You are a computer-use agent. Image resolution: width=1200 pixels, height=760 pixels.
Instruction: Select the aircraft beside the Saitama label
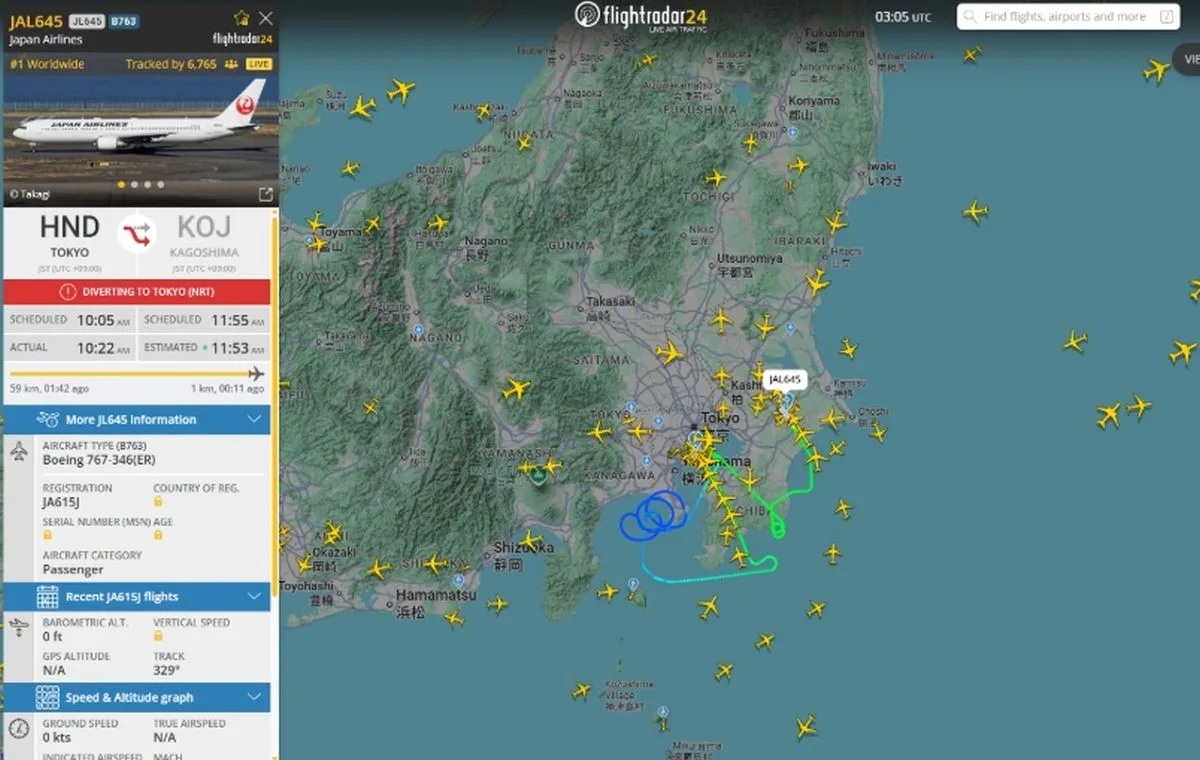click(669, 352)
